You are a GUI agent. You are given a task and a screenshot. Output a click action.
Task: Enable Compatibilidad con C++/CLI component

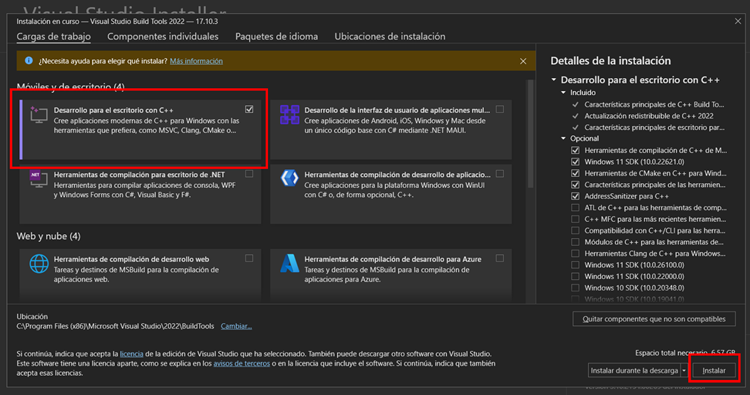[x=575, y=230]
